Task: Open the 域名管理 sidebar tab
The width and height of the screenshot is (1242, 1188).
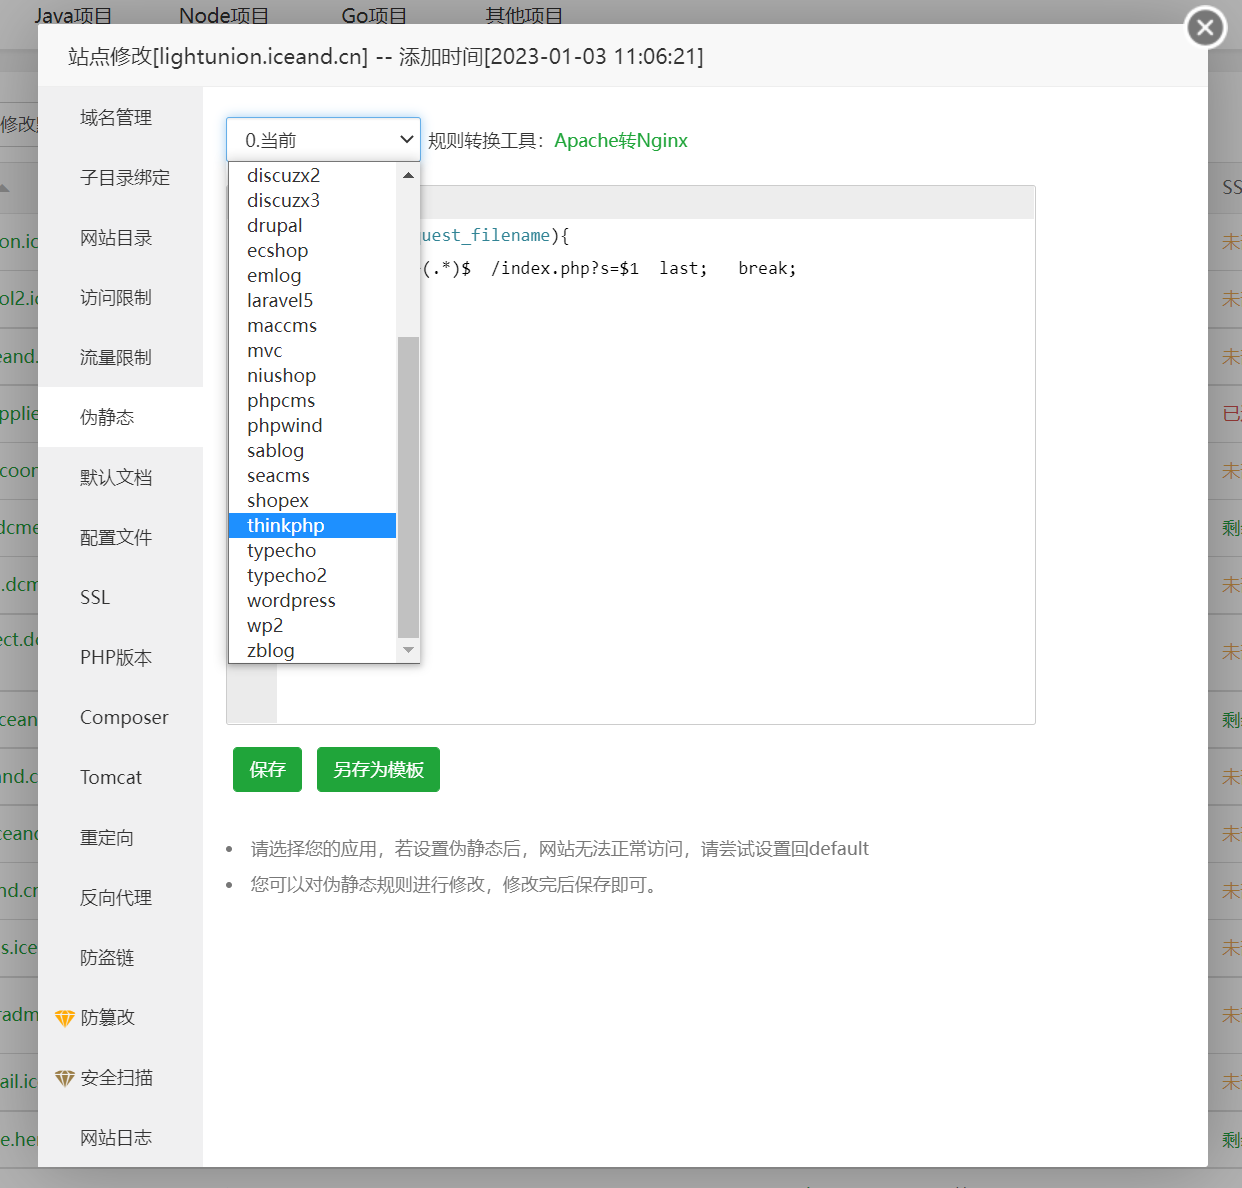Action: 116,118
